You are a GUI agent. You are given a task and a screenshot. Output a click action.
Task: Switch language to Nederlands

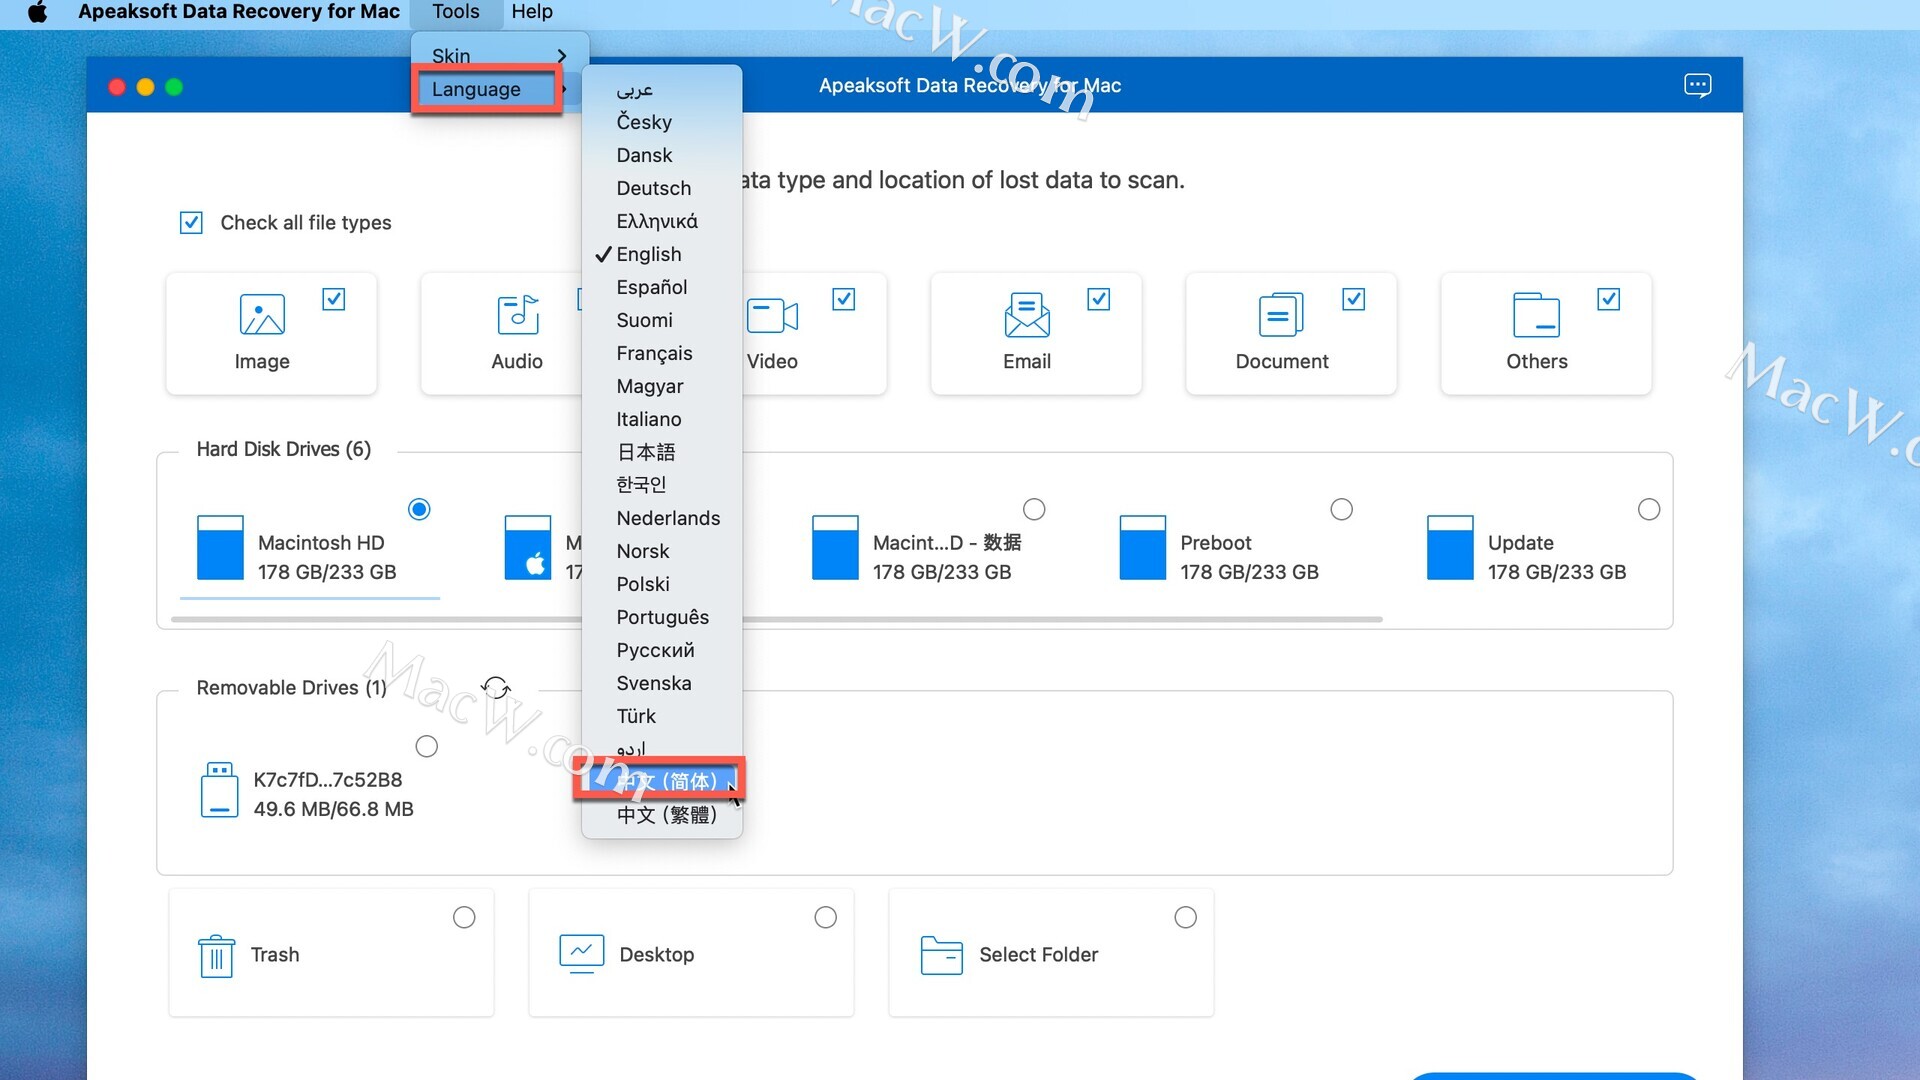[662, 518]
